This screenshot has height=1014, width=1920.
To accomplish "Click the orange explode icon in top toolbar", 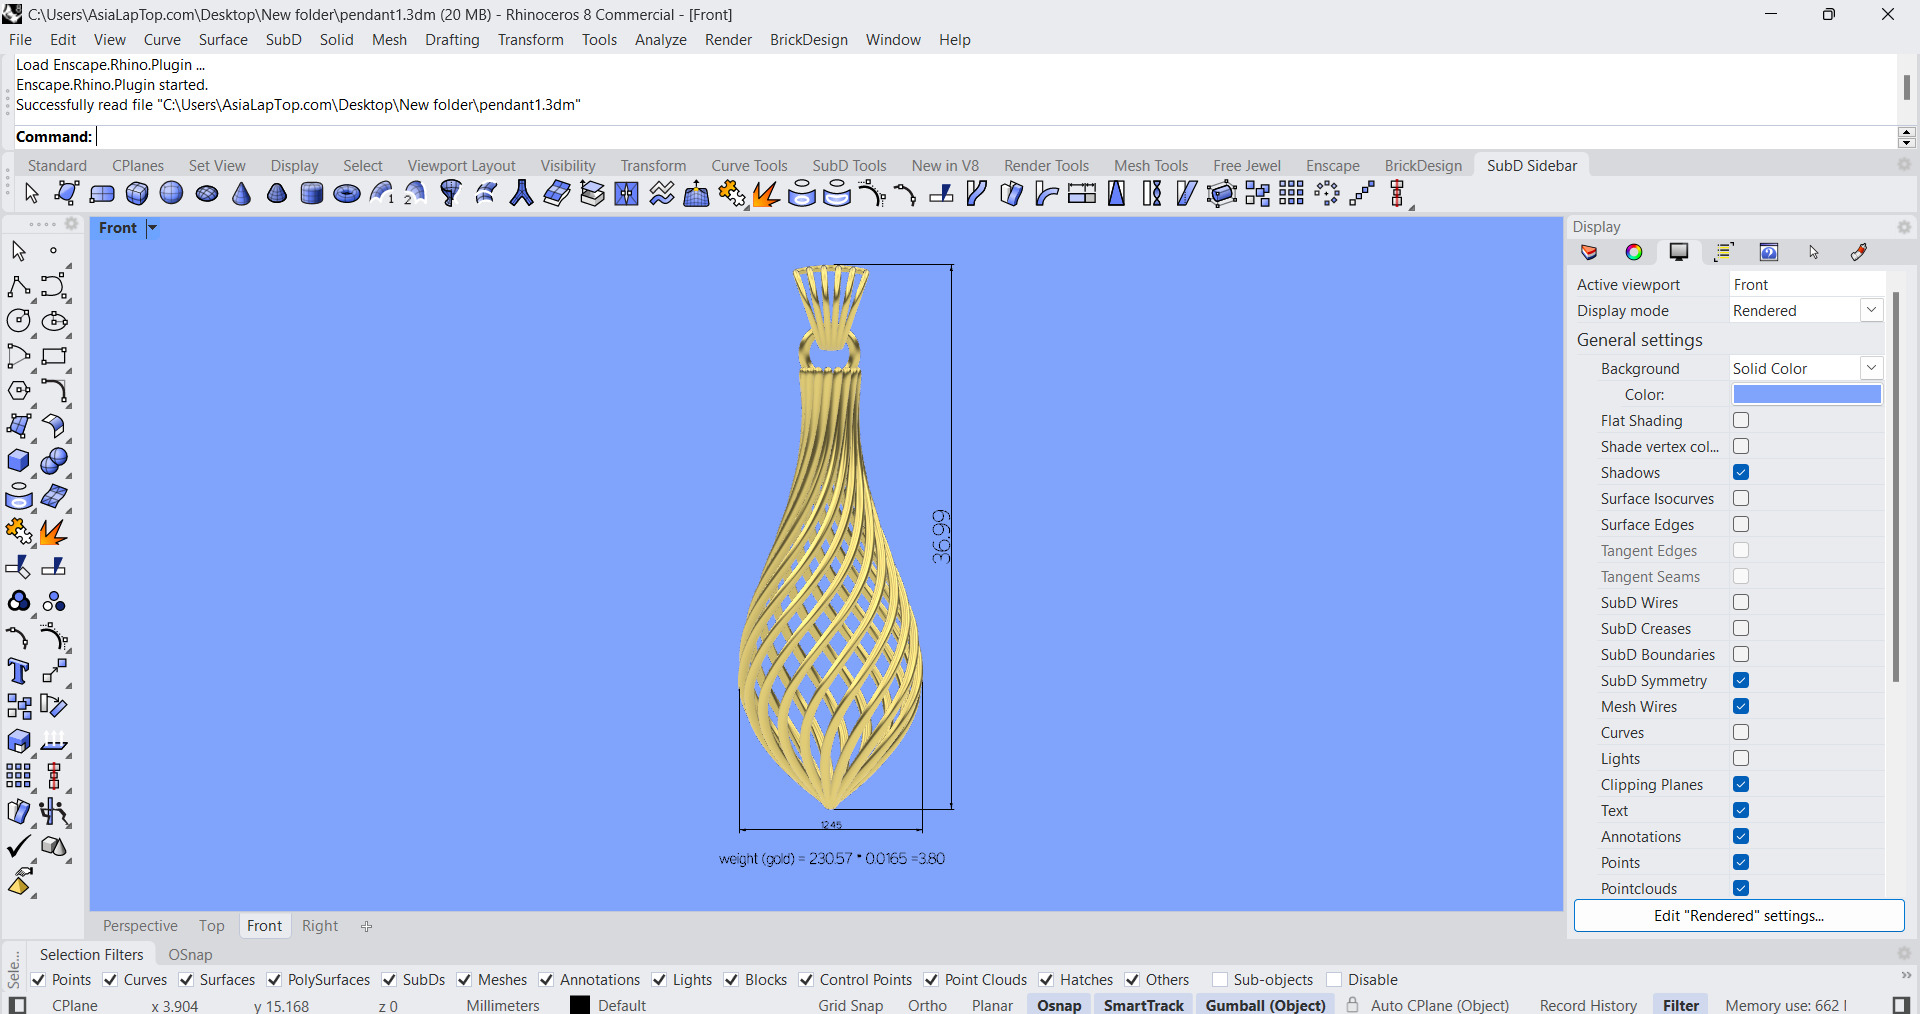I will (767, 193).
